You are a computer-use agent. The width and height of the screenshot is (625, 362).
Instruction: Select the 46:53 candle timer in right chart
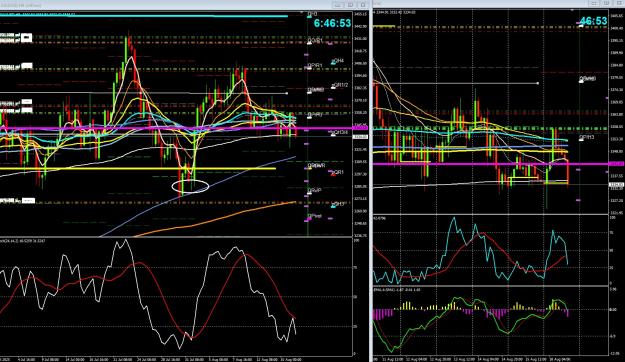coord(593,21)
